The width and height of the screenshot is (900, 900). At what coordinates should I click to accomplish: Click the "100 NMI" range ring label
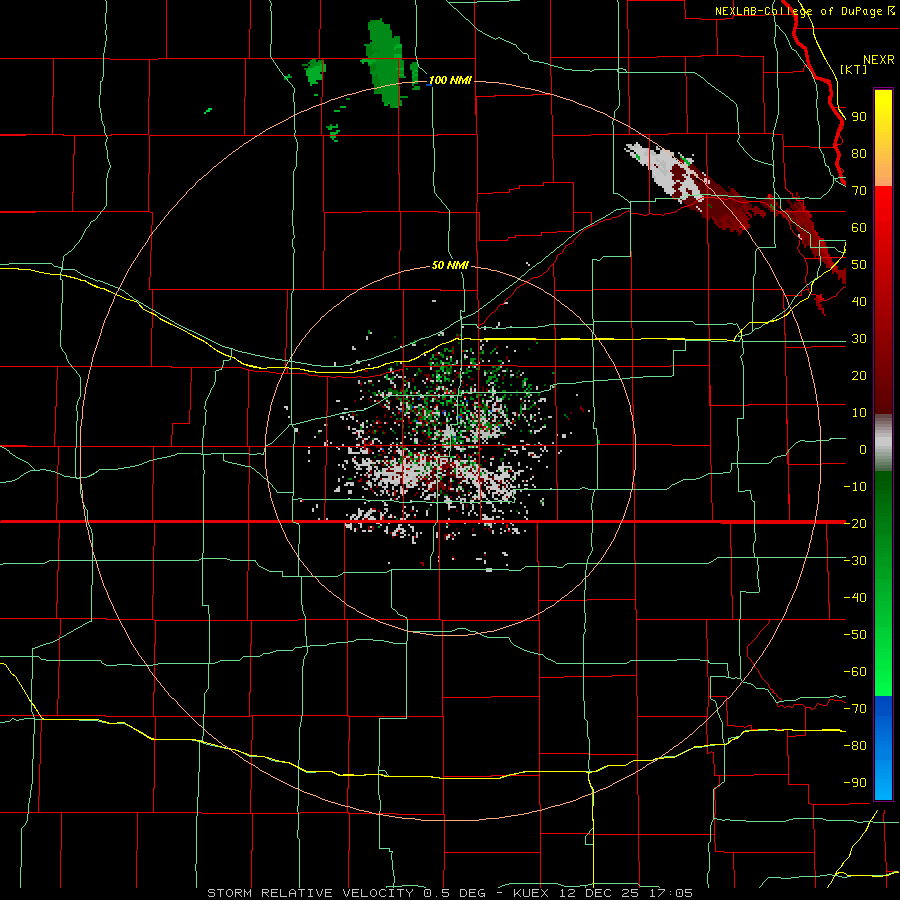pyautogui.click(x=450, y=80)
